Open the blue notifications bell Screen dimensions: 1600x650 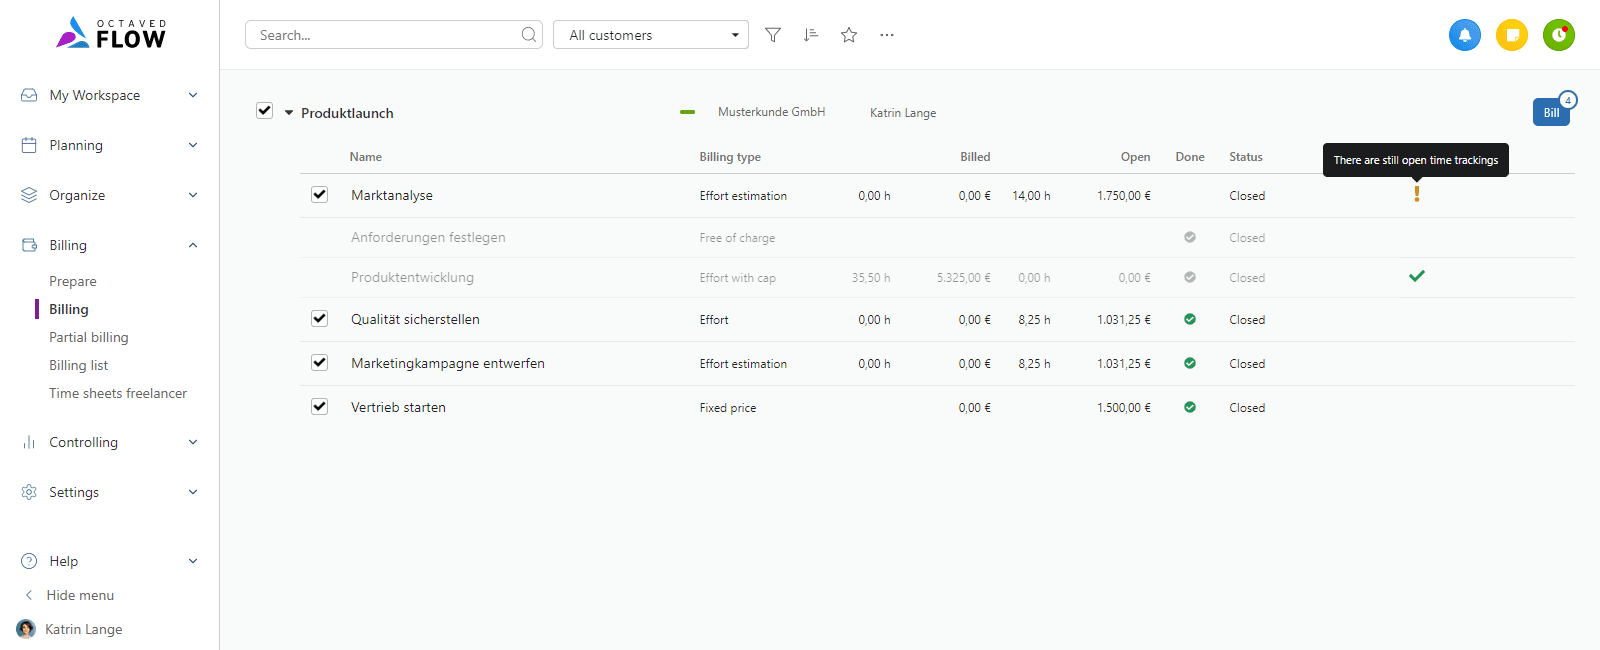point(1465,35)
